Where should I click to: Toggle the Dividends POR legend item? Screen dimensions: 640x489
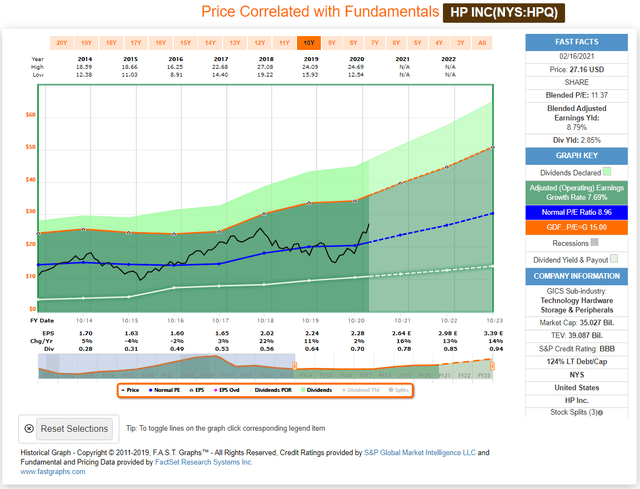(x=270, y=390)
